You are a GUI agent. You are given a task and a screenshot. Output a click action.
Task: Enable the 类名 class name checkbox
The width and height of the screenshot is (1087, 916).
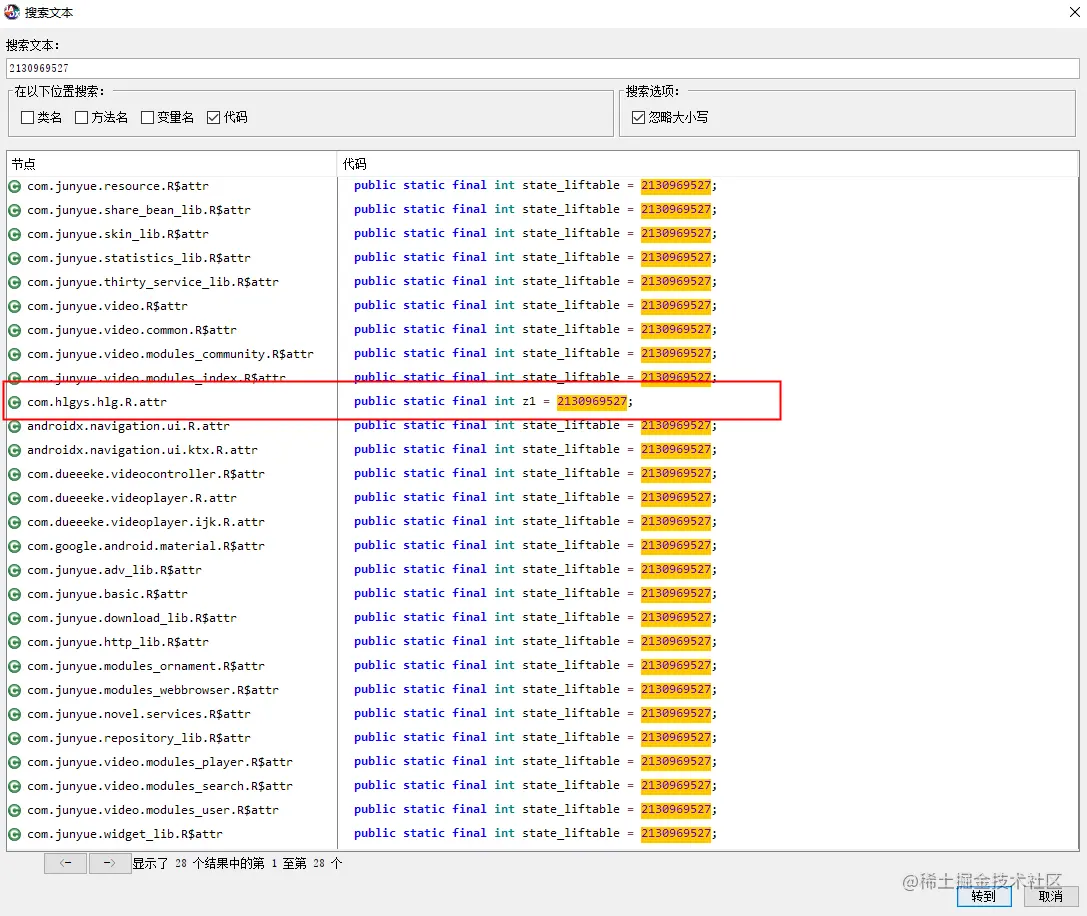(28, 117)
